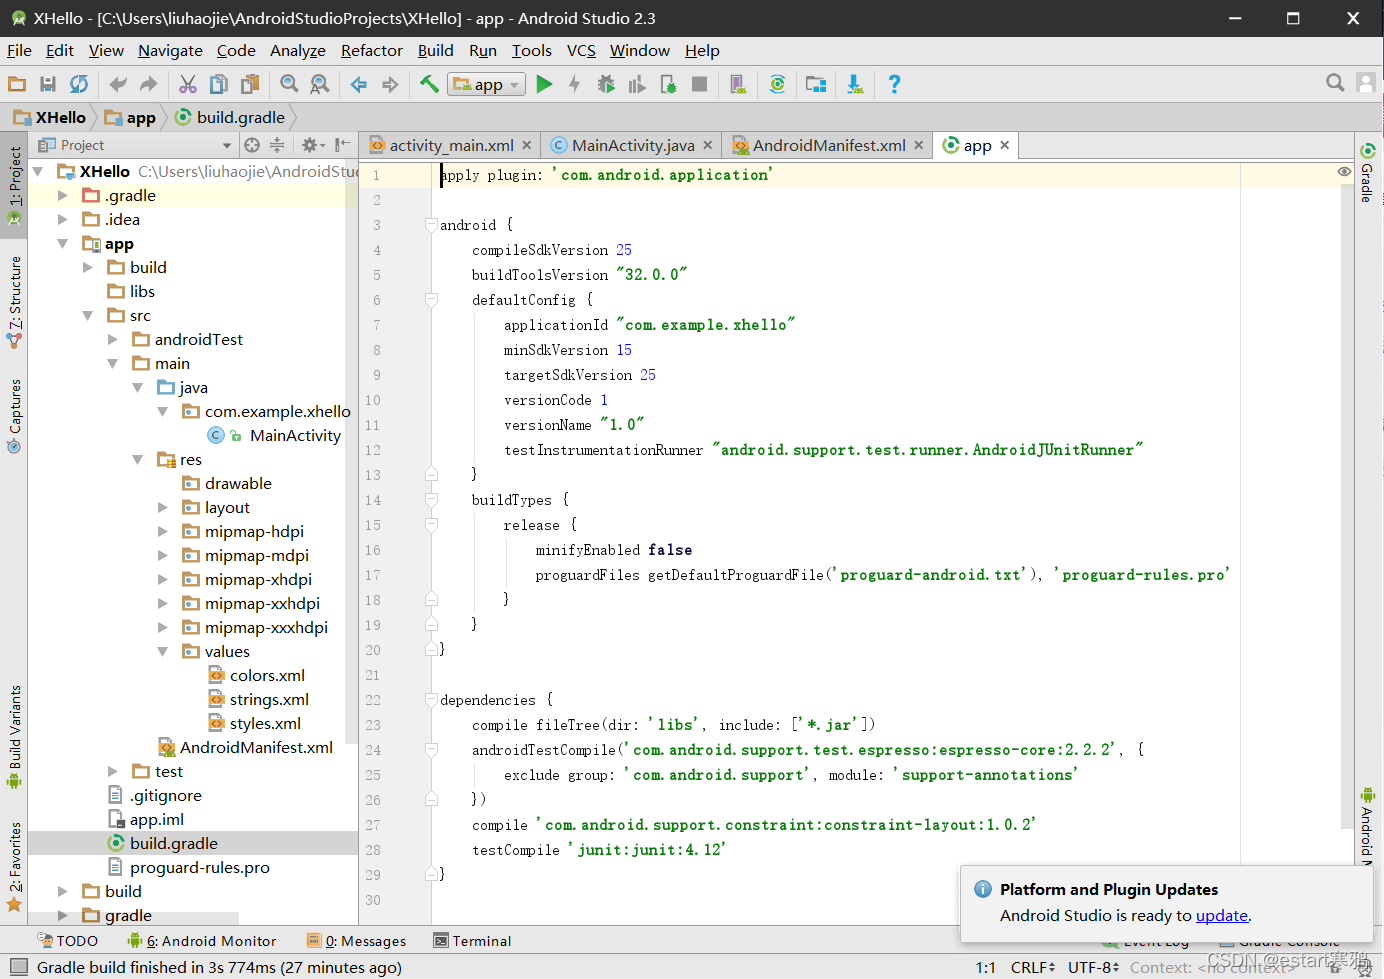1384x979 pixels.
Task: Click the Cut scissors icon in toolbar
Action: [x=187, y=85]
